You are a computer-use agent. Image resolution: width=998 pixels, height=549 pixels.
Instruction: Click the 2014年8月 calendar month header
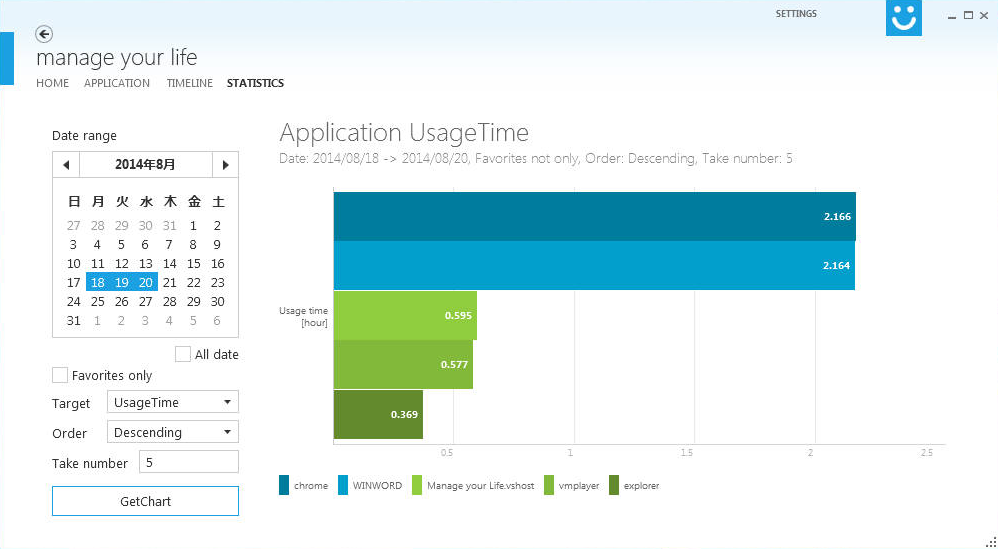coord(145,165)
